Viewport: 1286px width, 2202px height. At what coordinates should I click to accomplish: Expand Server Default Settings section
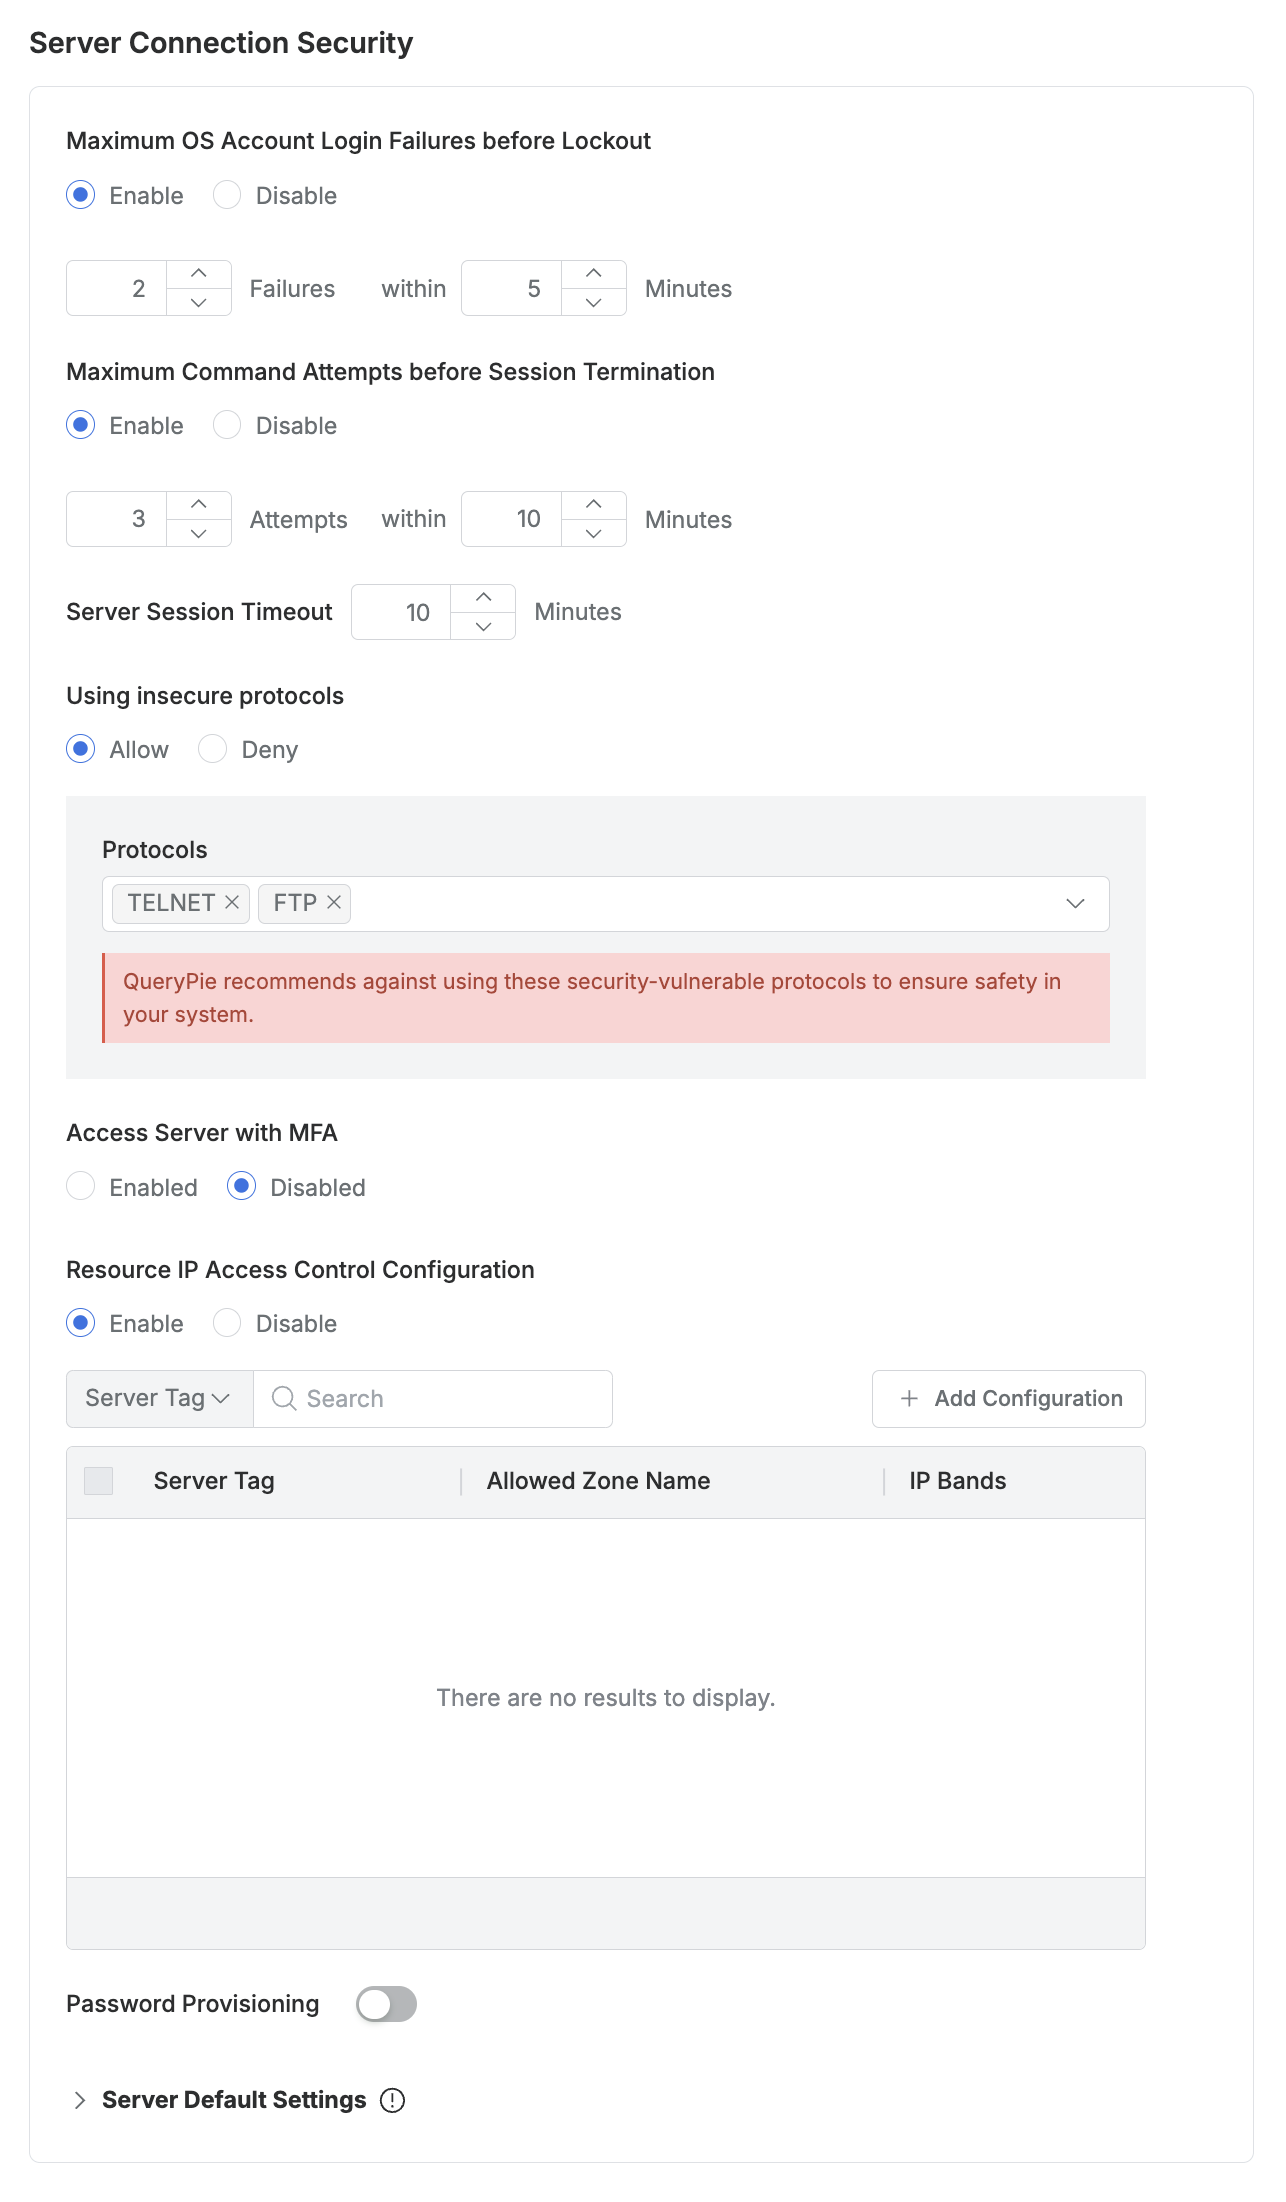click(80, 2100)
